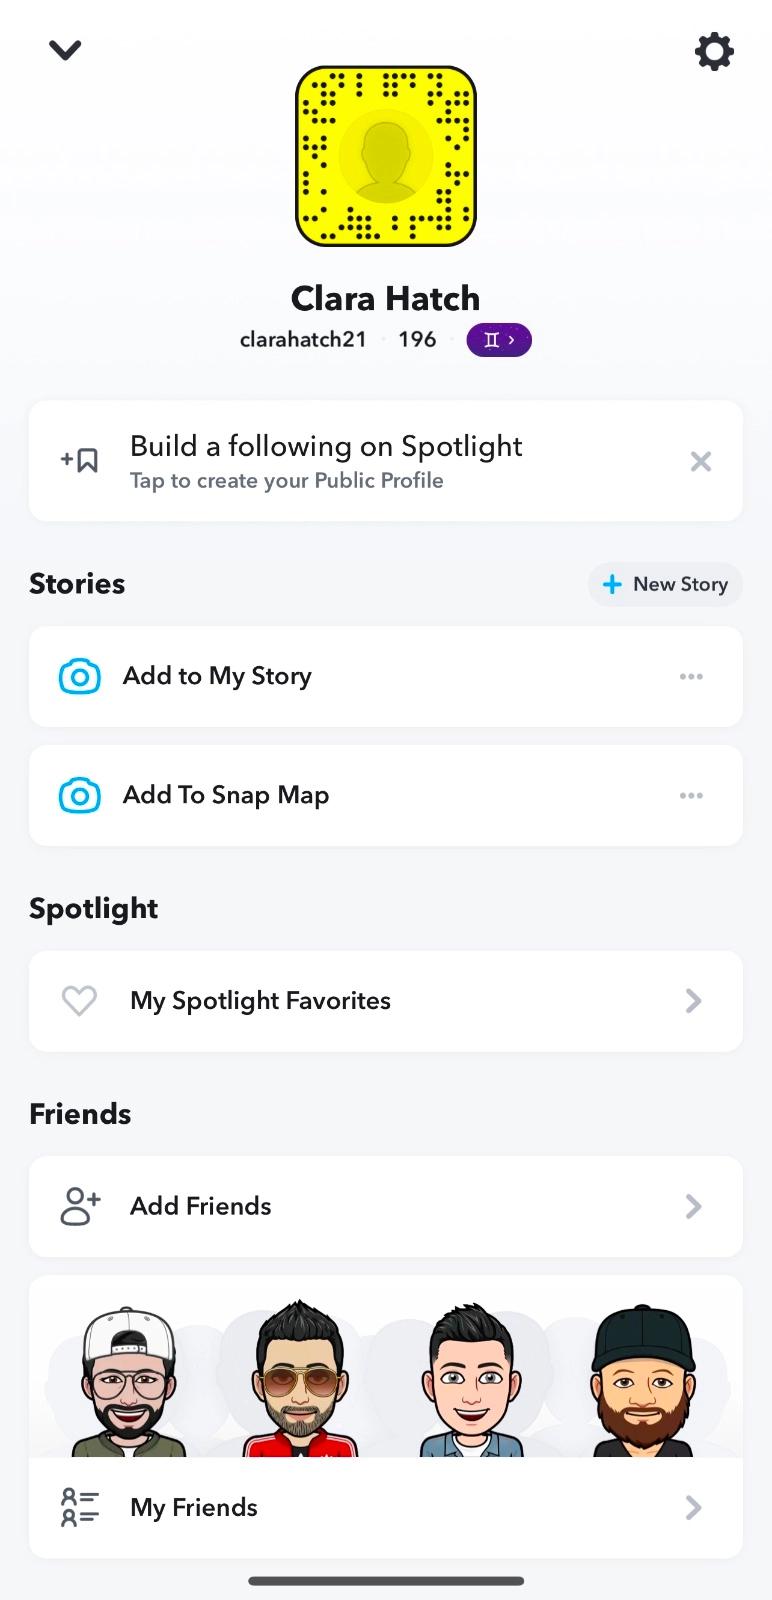
Task: Open the My Friends row
Action: pyautogui.click(x=386, y=1507)
